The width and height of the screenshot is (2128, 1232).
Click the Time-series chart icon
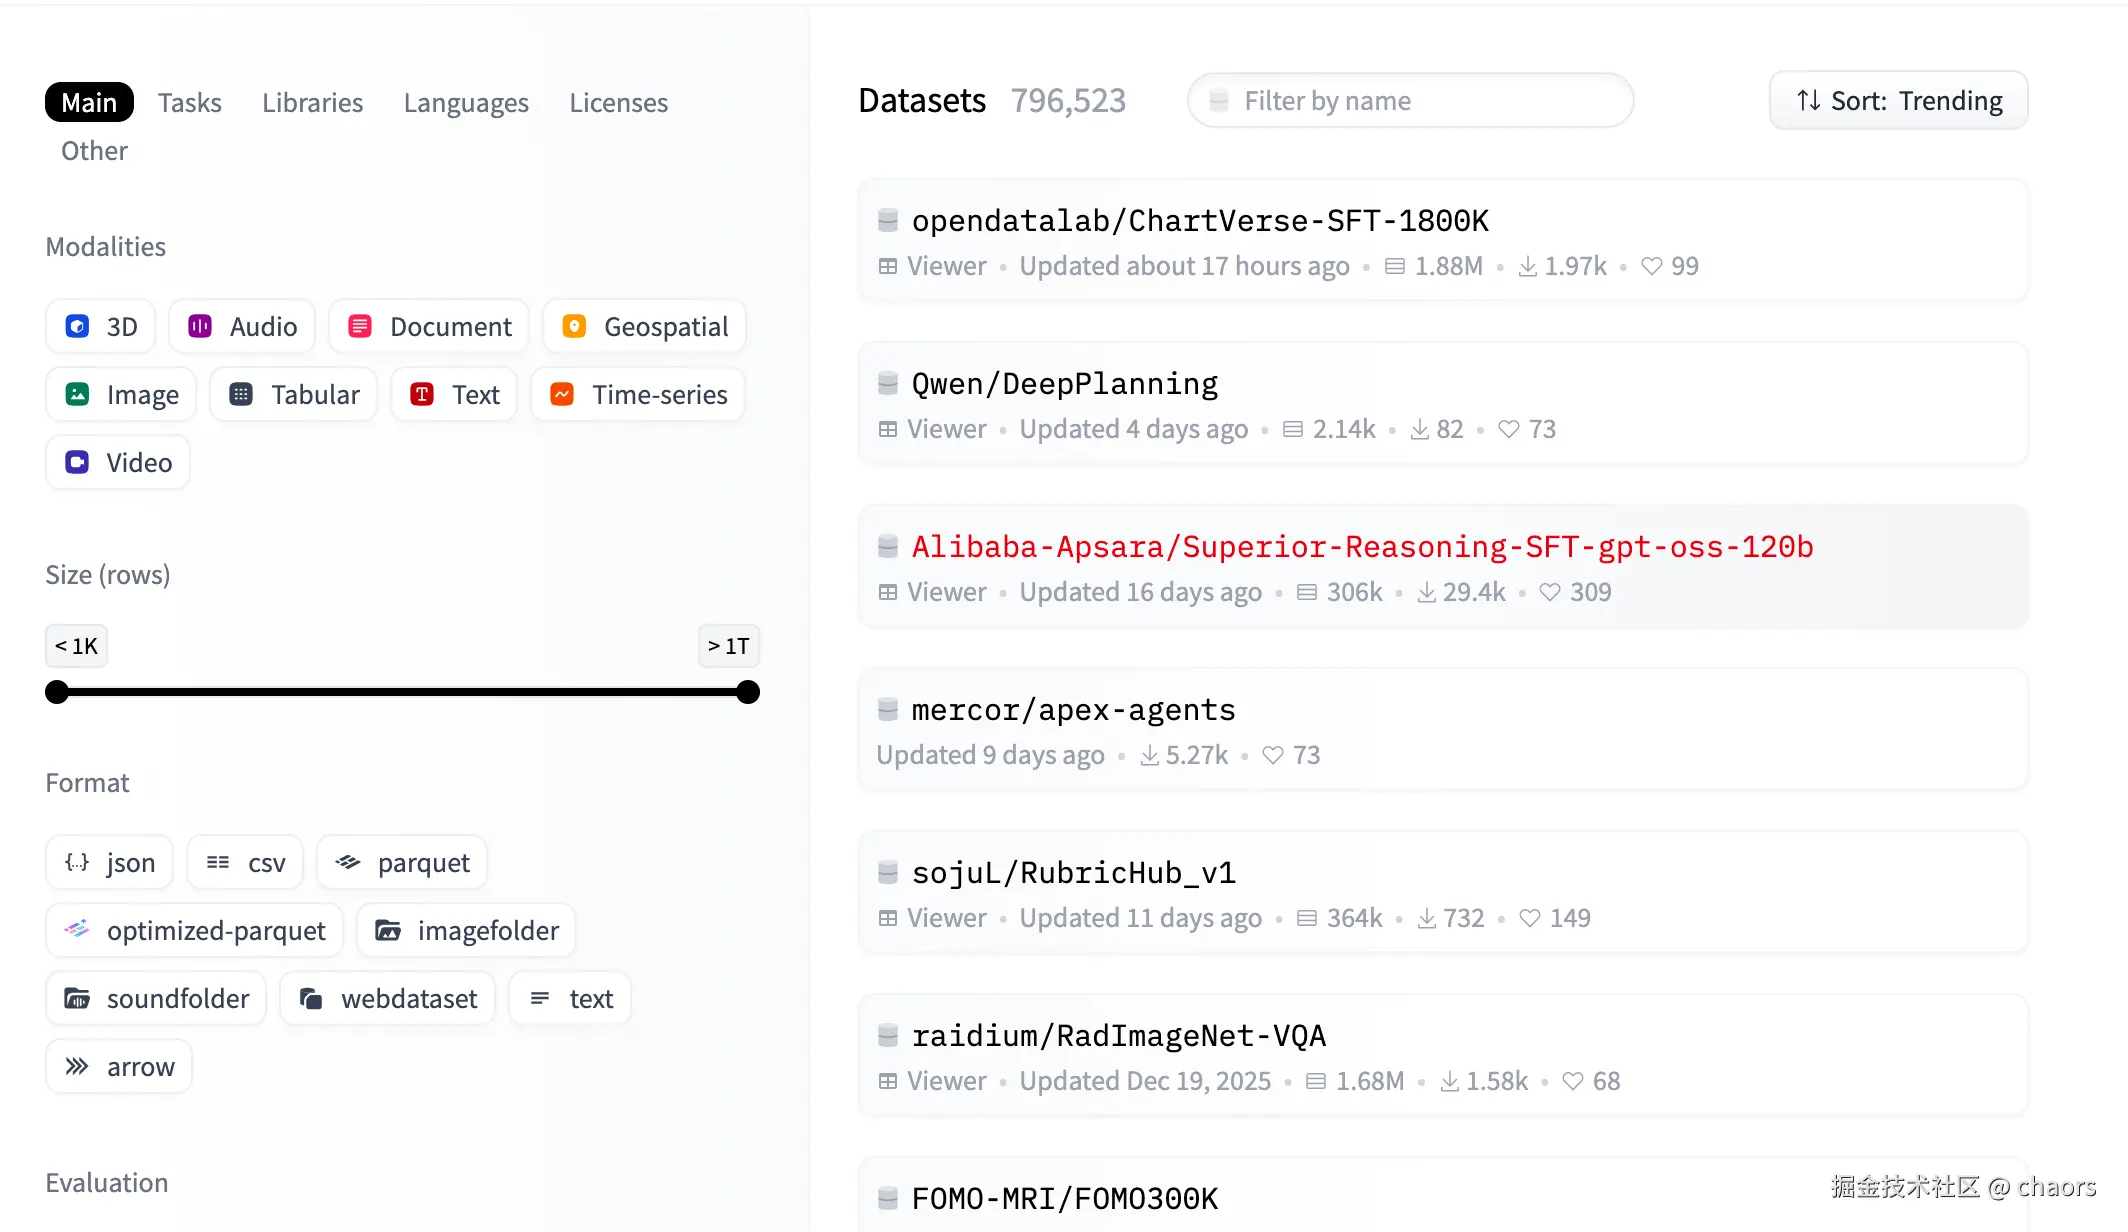coord(562,395)
